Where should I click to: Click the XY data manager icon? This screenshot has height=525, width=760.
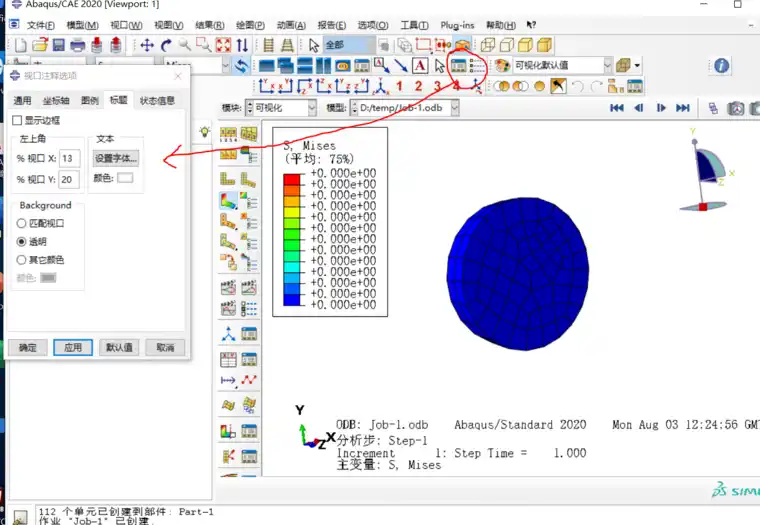pyautogui.click(x=249, y=359)
